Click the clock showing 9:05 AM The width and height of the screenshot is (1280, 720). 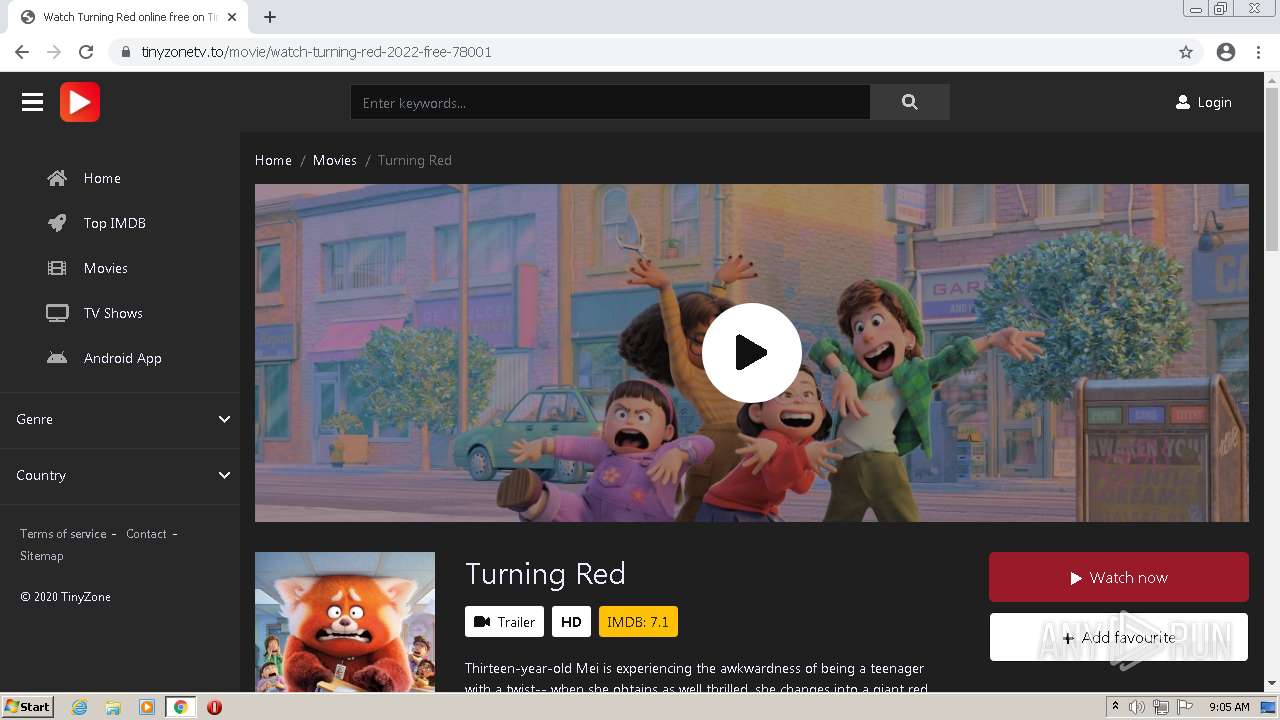tap(1229, 707)
